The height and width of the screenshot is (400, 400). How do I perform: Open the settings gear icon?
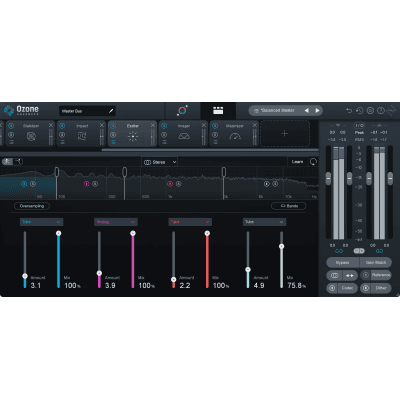click(x=370, y=110)
